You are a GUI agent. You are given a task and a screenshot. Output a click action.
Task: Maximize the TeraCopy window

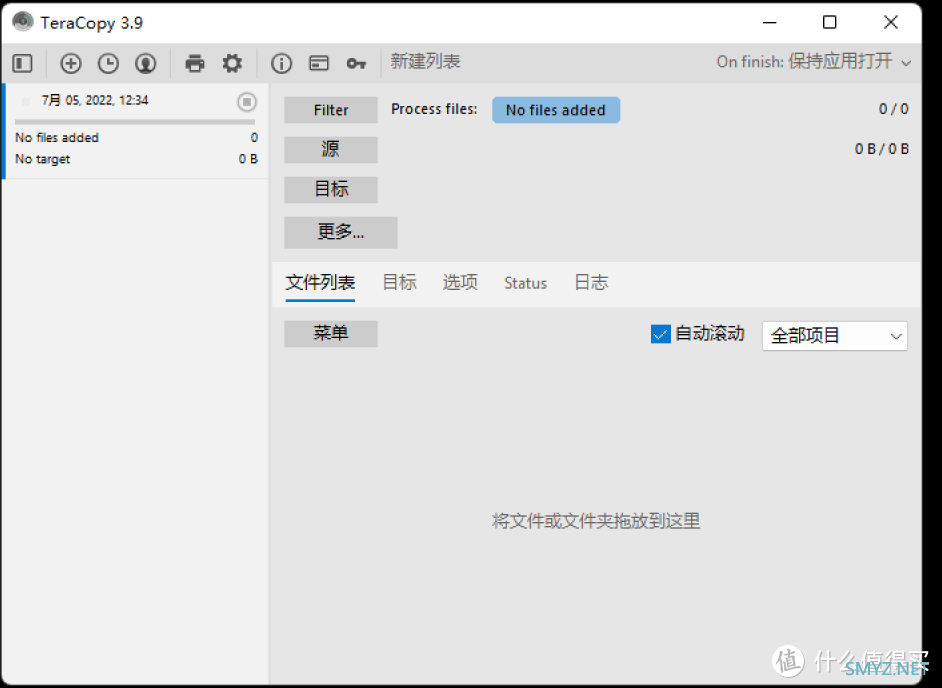[830, 23]
